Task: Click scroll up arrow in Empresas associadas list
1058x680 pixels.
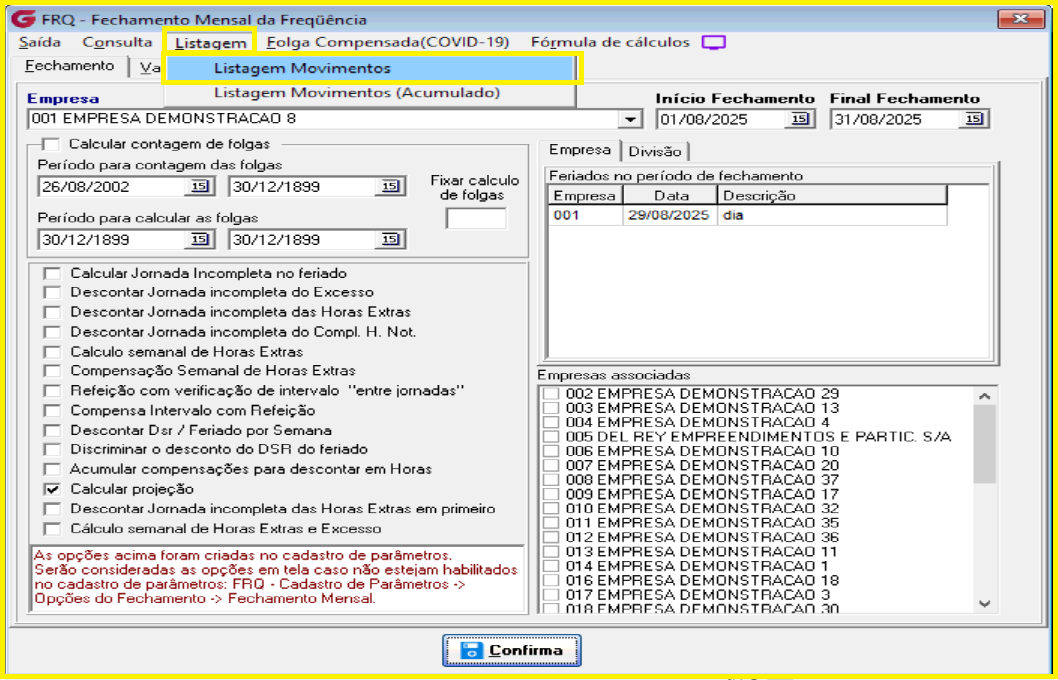Action: pyautogui.click(x=984, y=396)
